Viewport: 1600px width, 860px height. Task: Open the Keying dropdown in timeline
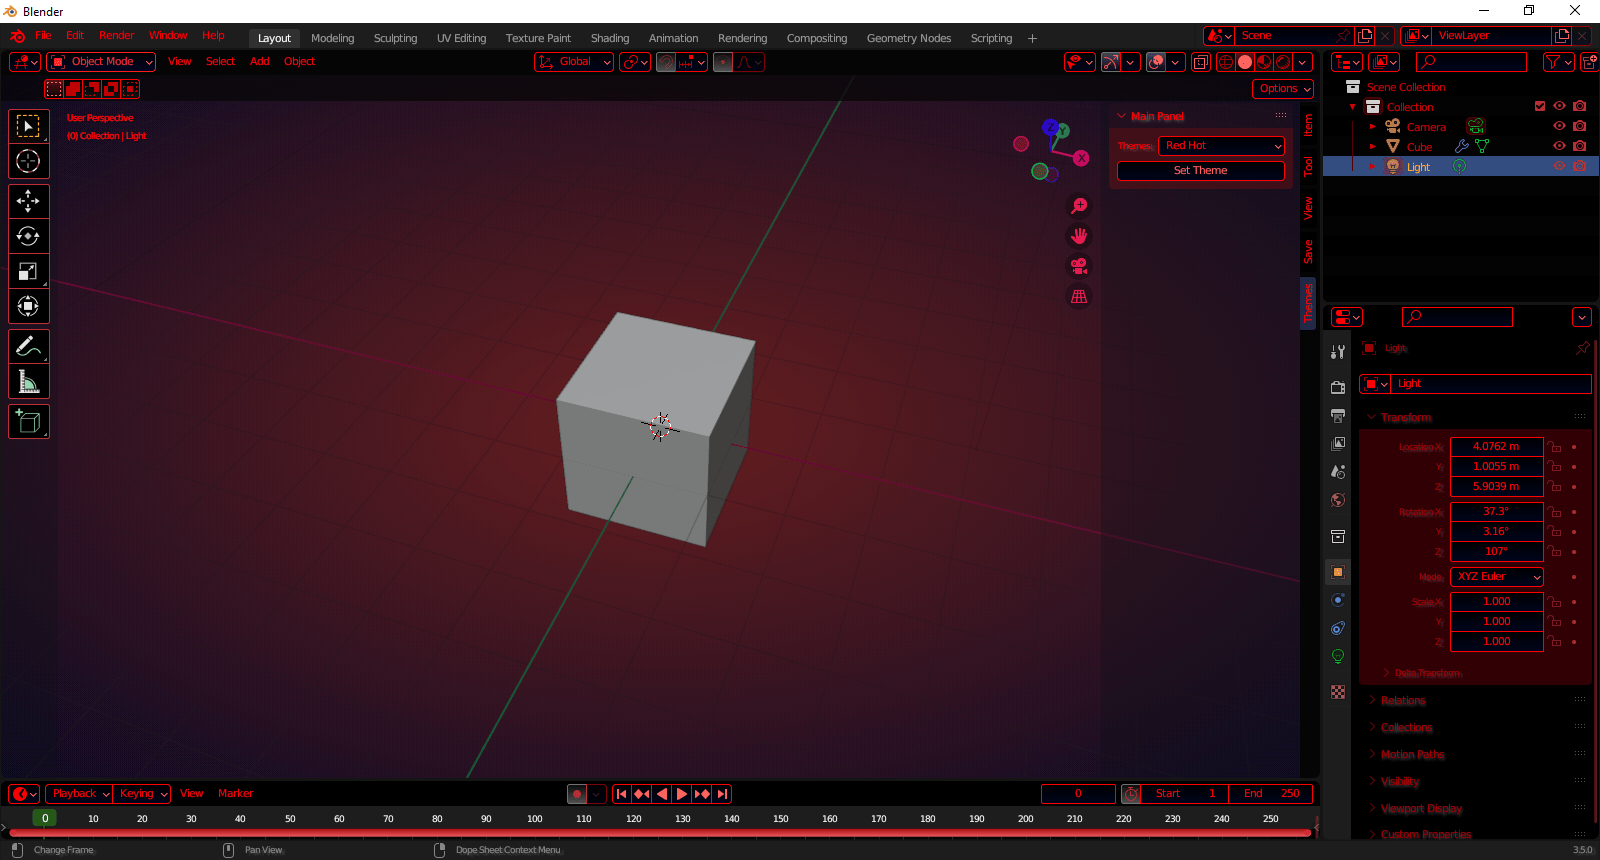click(142, 794)
